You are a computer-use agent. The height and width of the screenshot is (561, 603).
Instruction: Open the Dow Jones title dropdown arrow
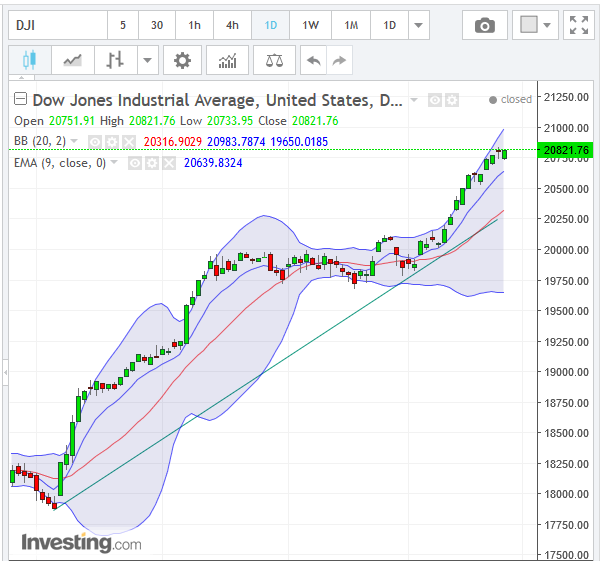(x=414, y=100)
